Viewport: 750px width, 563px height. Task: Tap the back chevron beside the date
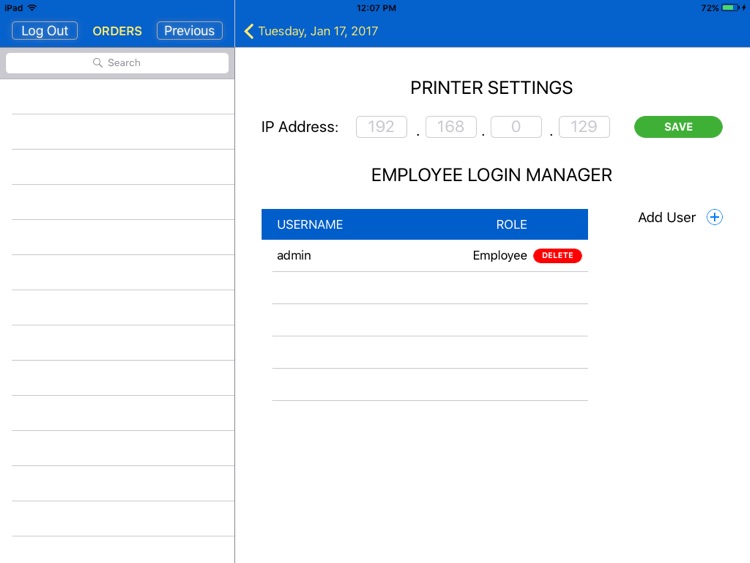249,31
